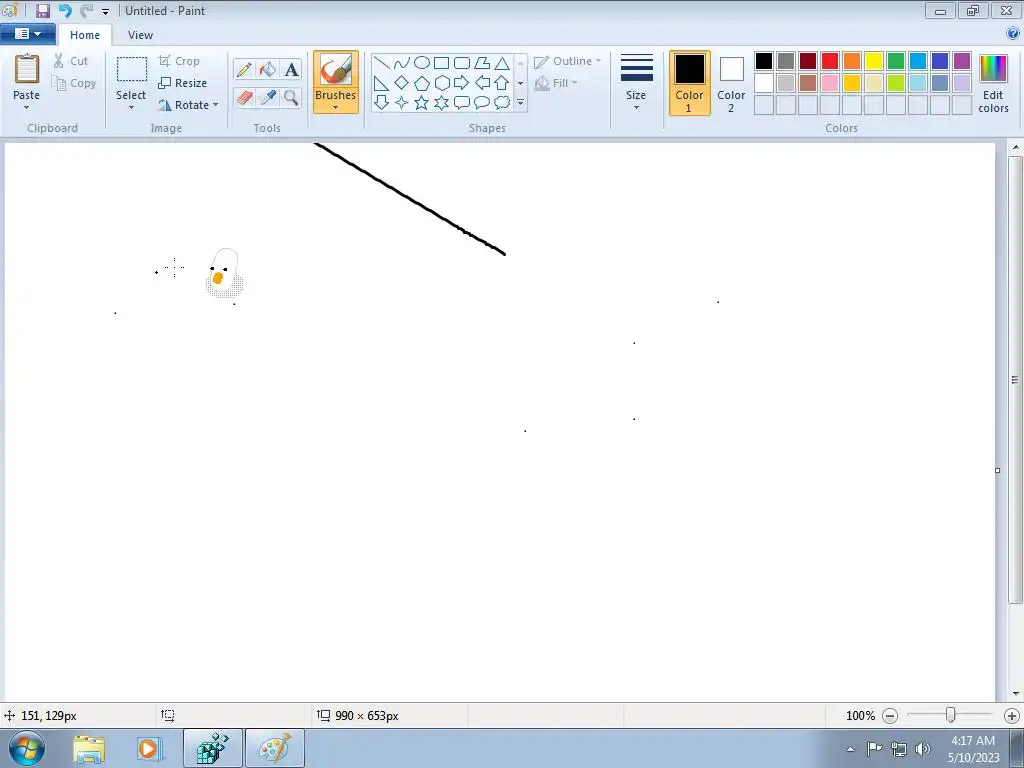Pick the yellow color swatch

point(874,61)
